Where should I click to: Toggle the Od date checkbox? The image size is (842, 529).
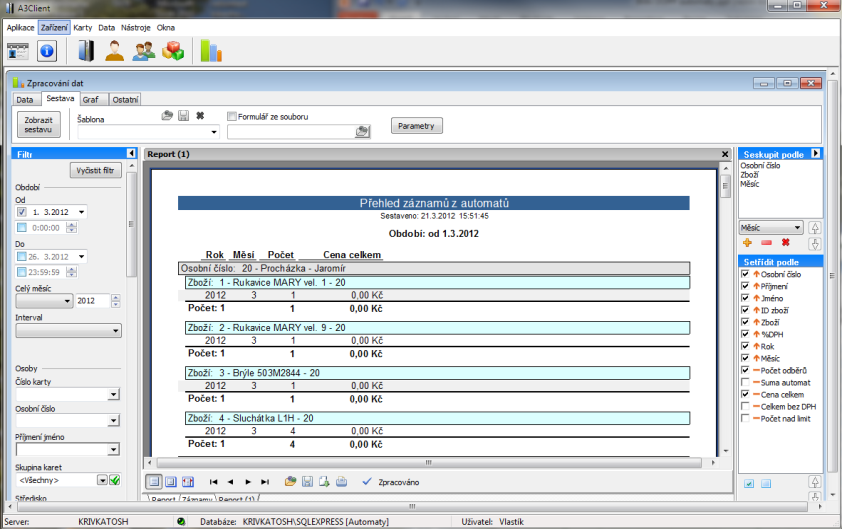pyautogui.click(x=22, y=212)
